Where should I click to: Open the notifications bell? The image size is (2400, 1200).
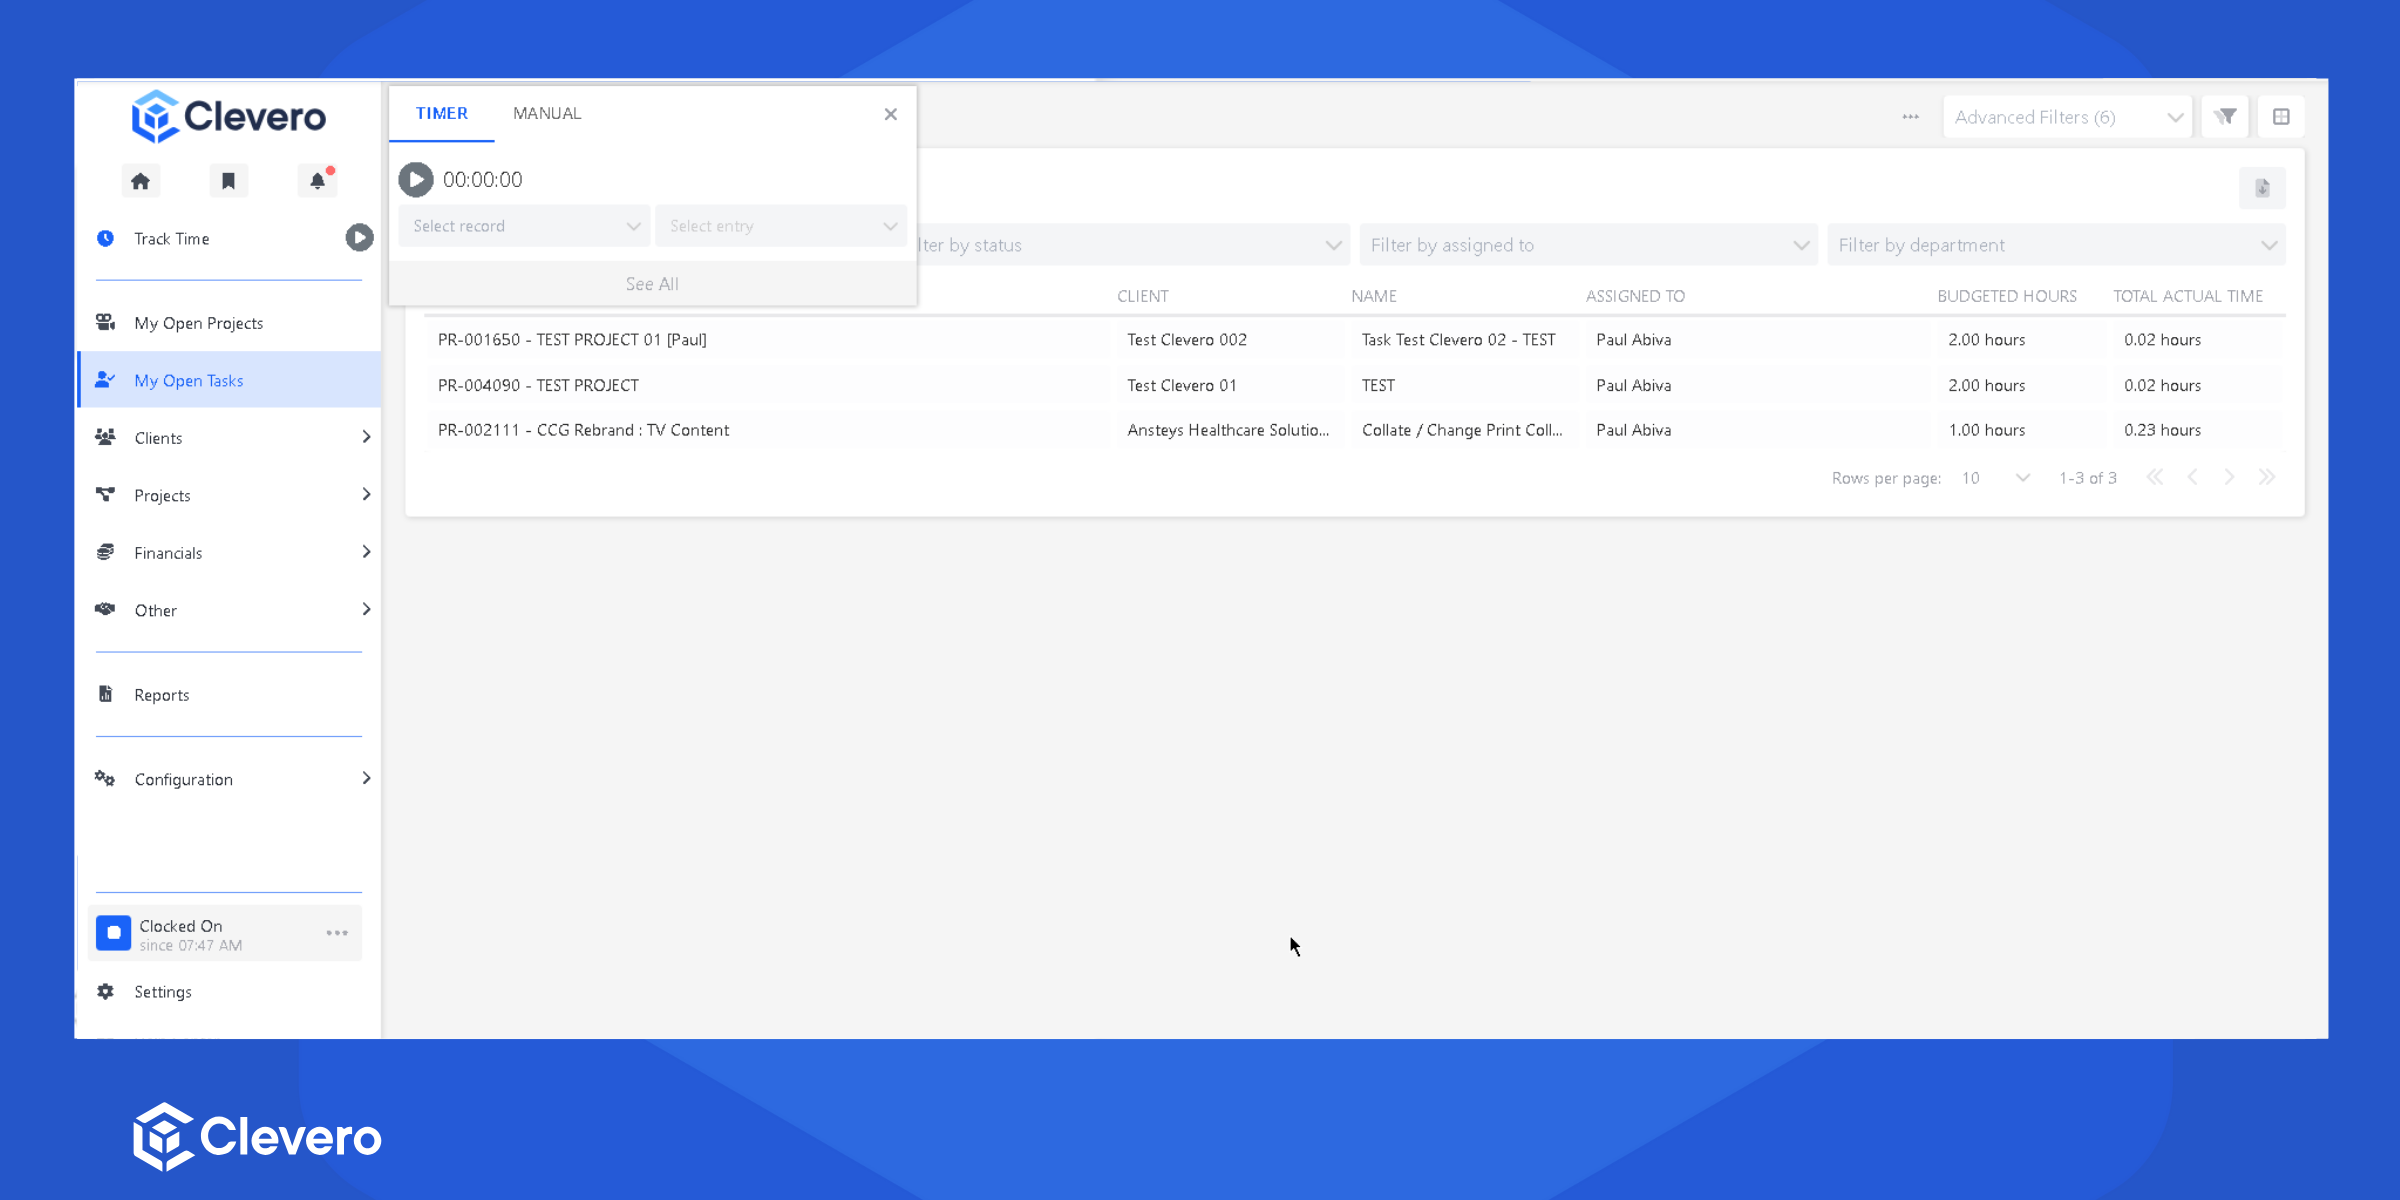click(x=317, y=181)
